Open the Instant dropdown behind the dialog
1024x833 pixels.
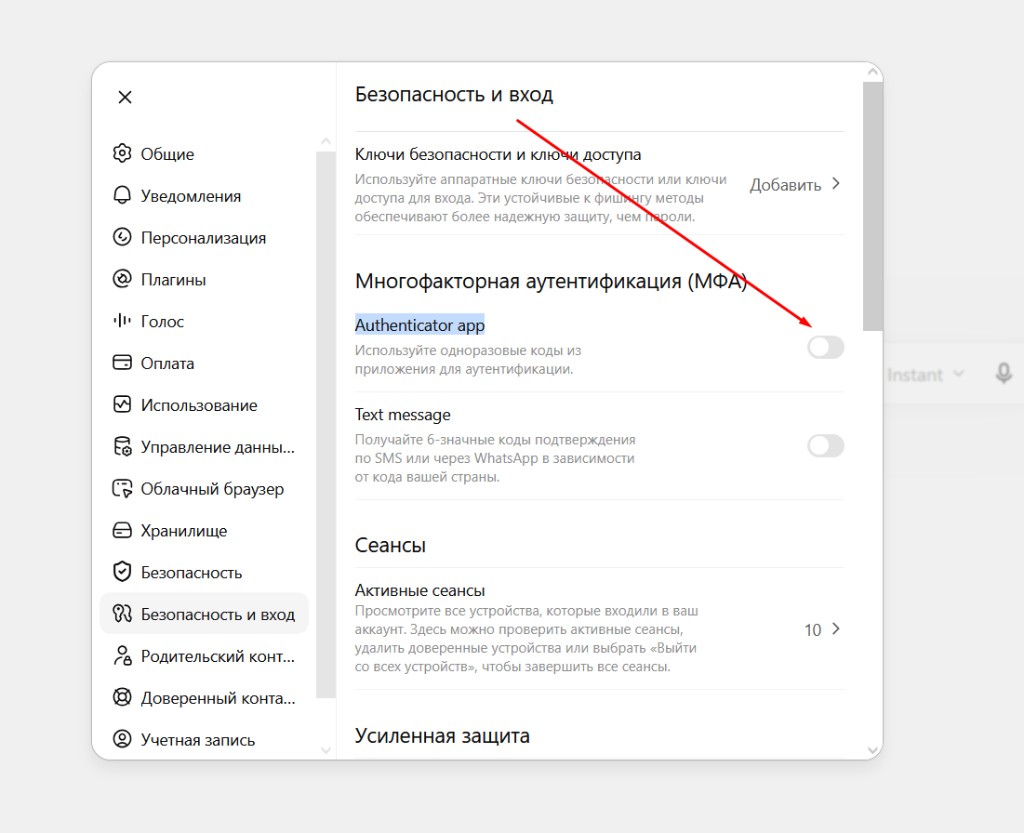[925, 375]
